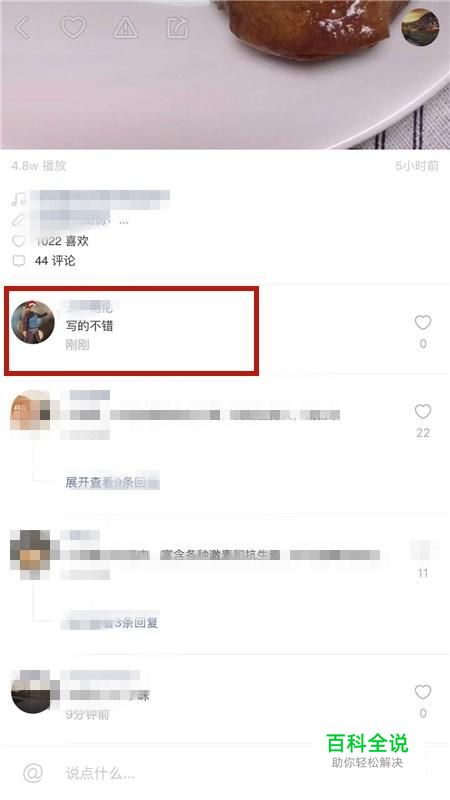Open the author's avatar at top right
This screenshot has width=450, height=800.
coord(420,27)
